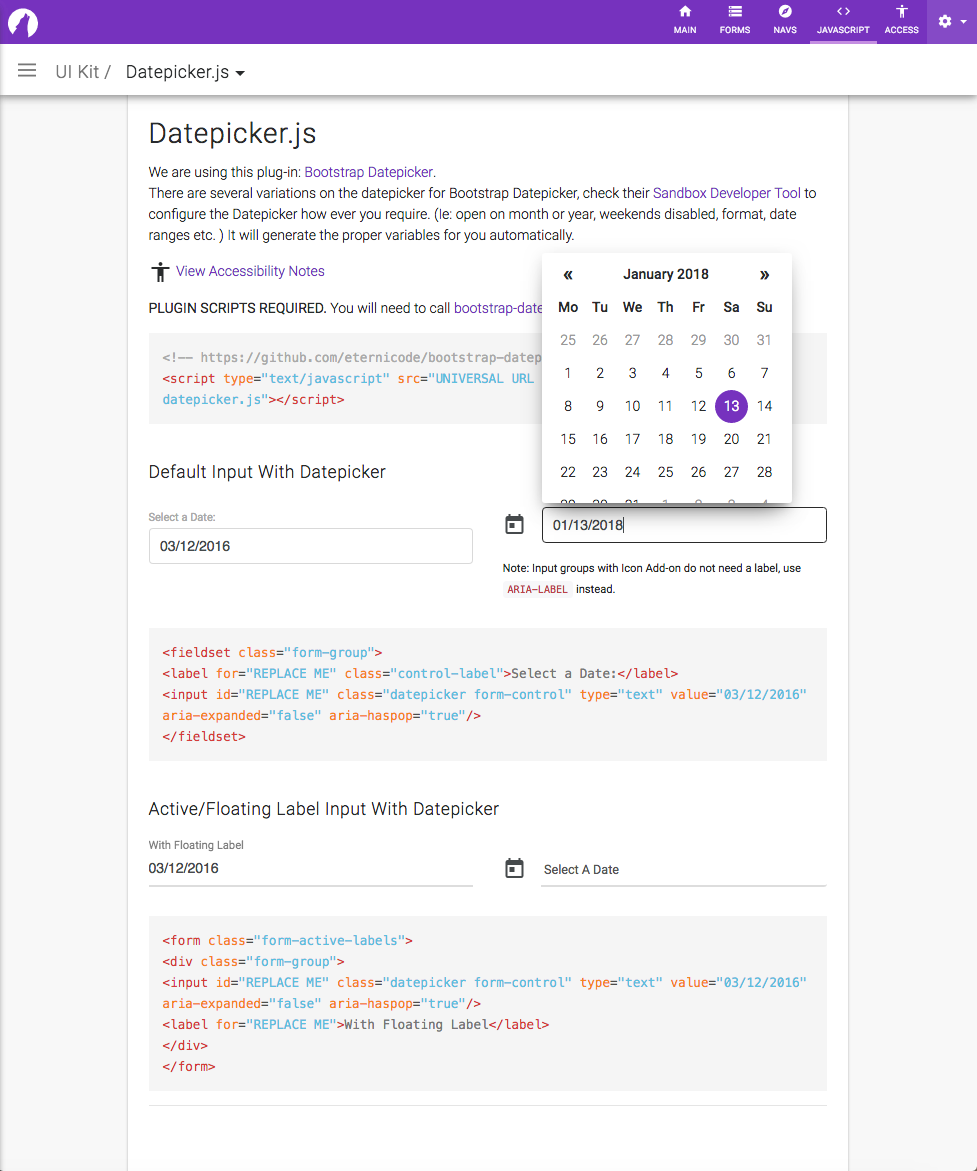Pick January 1 in the calendar
The image size is (977, 1171).
pos(568,373)
